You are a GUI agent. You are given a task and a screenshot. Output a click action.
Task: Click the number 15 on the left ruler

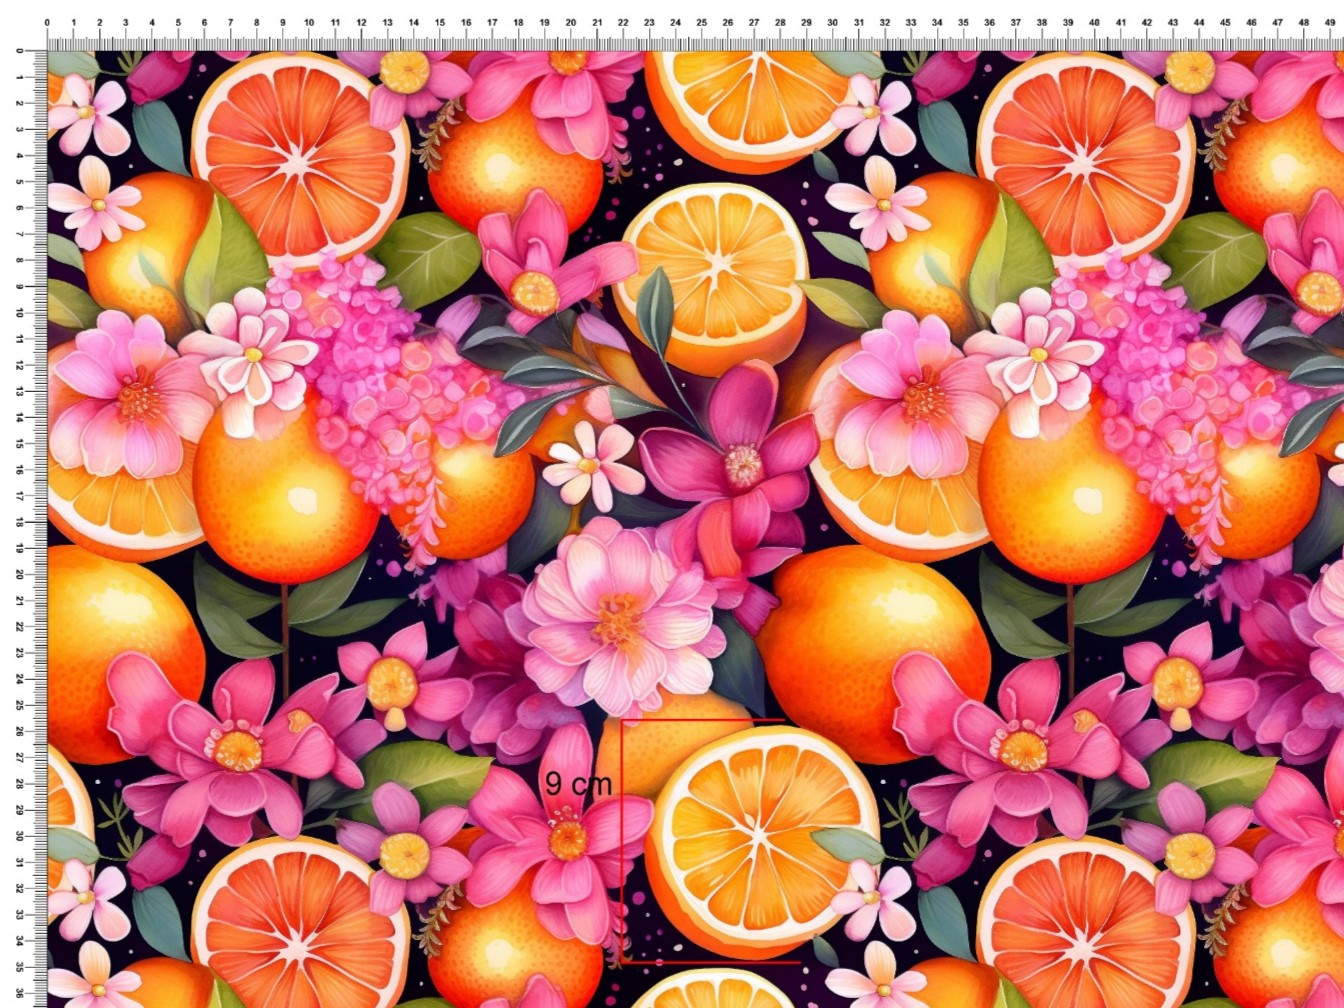(21, 443)
